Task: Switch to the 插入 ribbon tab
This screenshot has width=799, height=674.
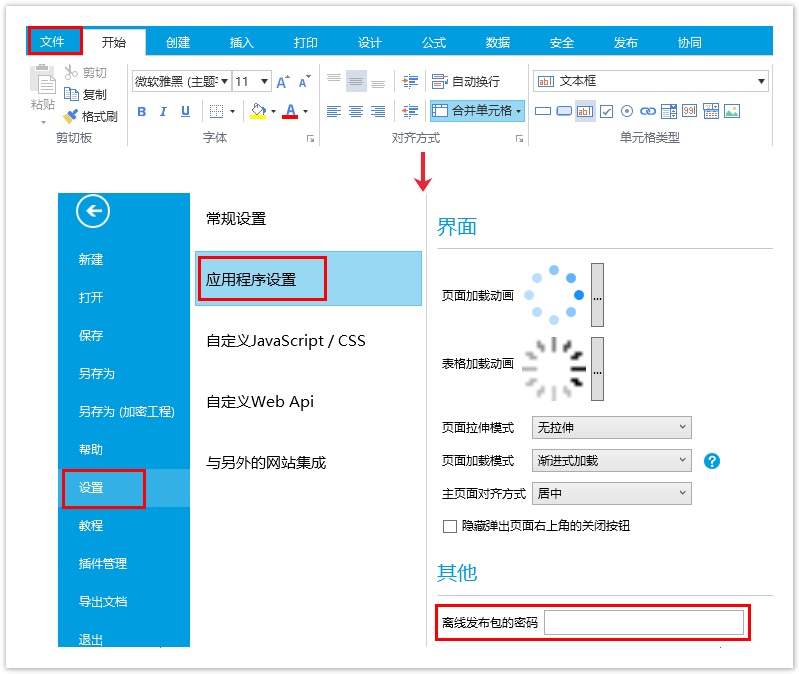Action: coord(242,42)
